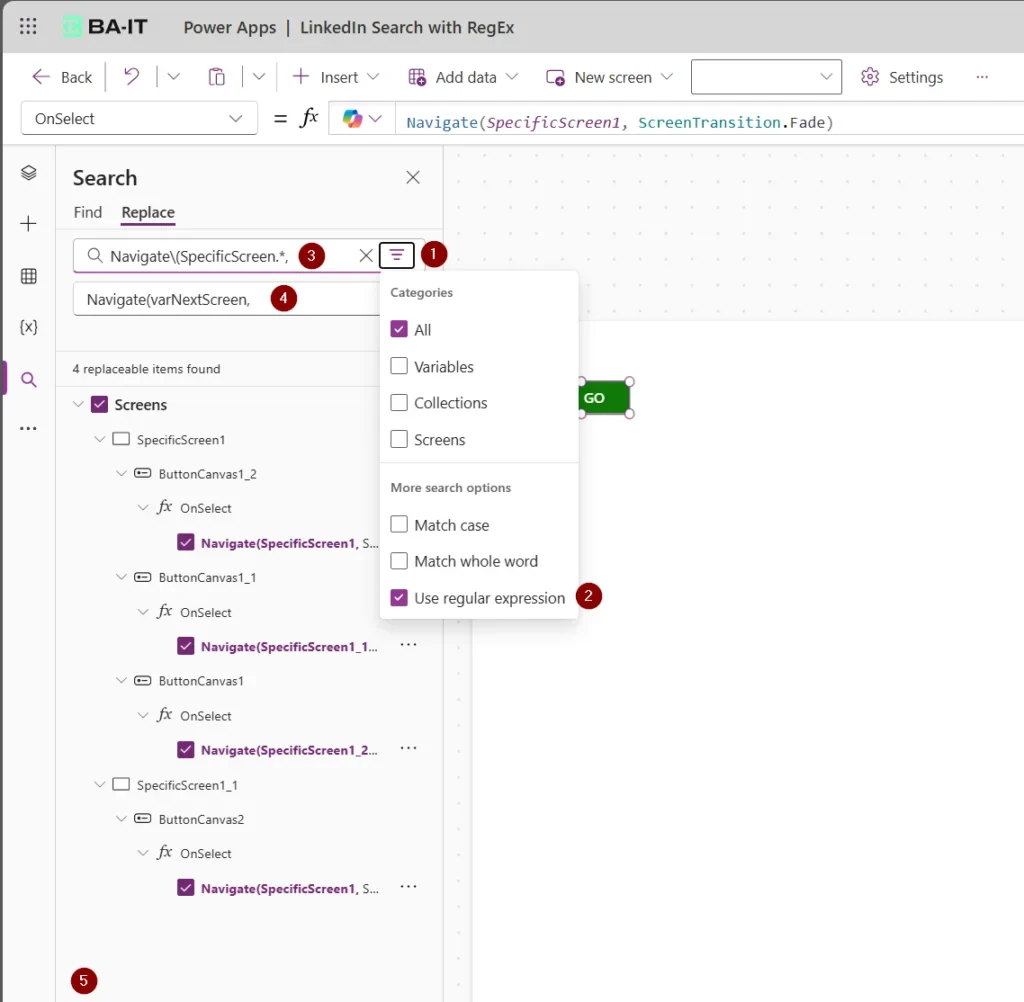The width and height of the screenshot is (1024, 1002).
Task: Open the Data table icon in sidebar
Action: tap(28, 276)
